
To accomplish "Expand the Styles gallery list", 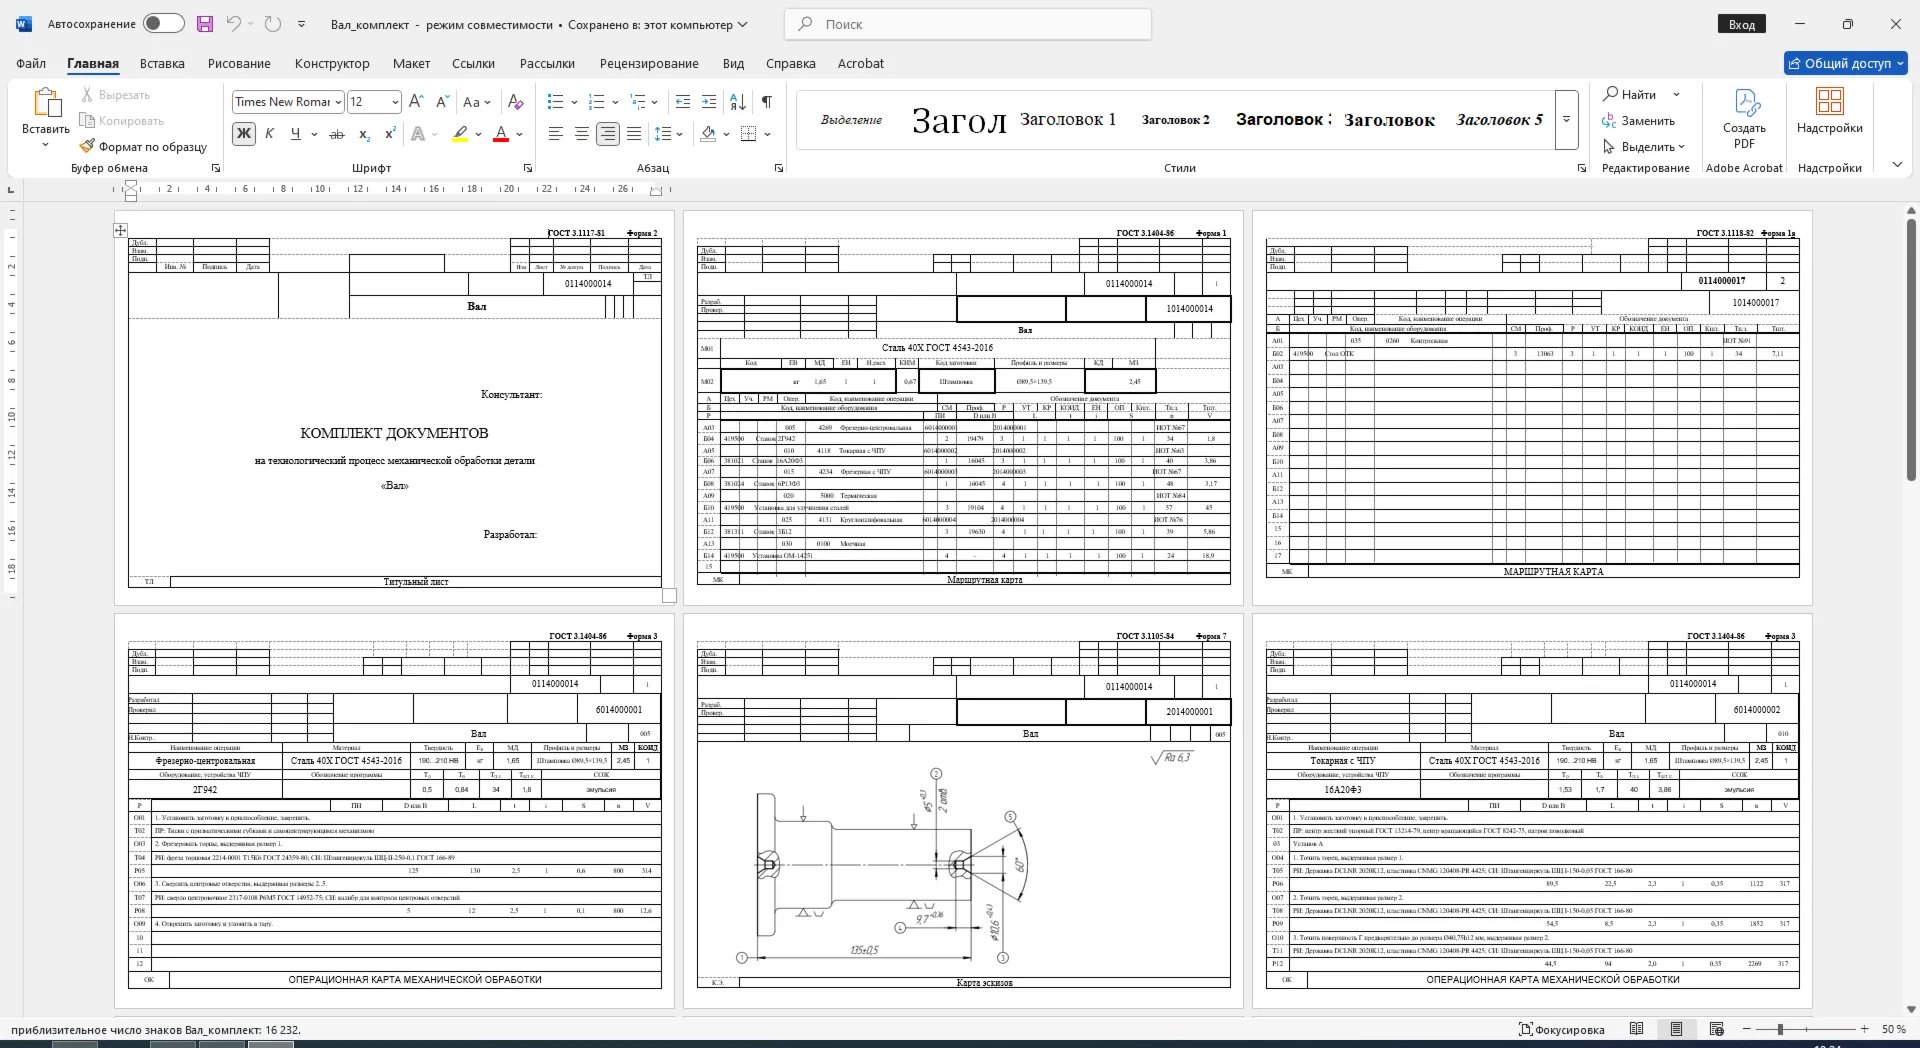I will click(x=1567, y=120).
